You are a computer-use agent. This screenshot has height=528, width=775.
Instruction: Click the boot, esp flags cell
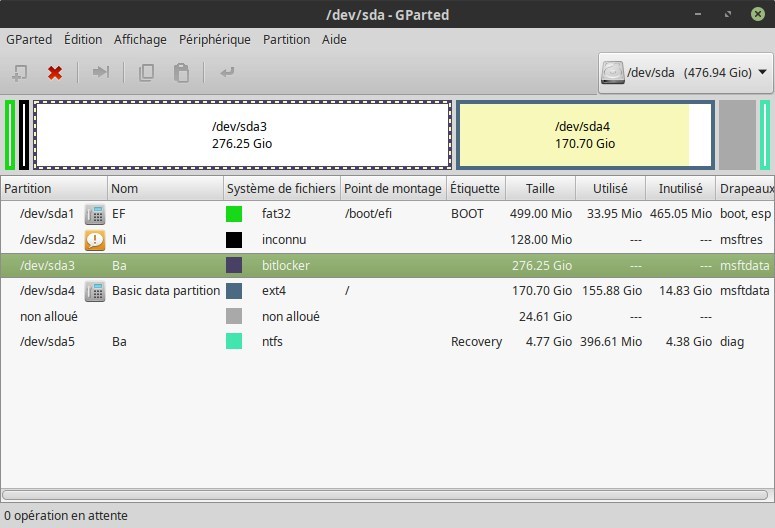745,214
